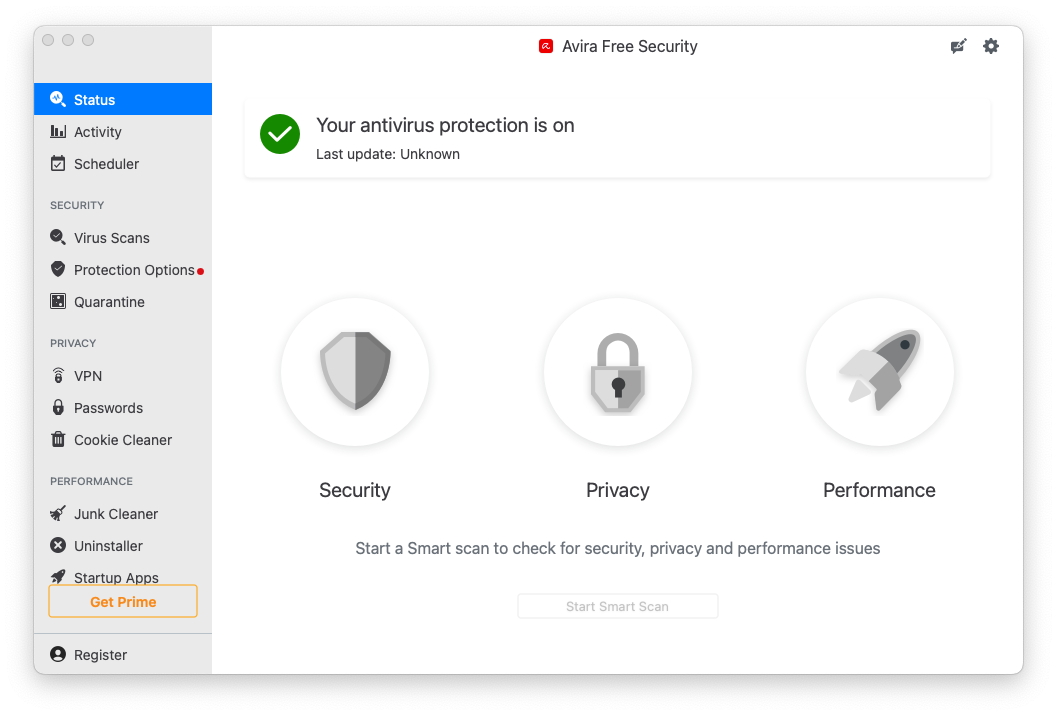Image resolution: width=1057 pixels, height=716 pixels.
Task: Click the Uninstaller sidebar icon
Action: (58, 546)
